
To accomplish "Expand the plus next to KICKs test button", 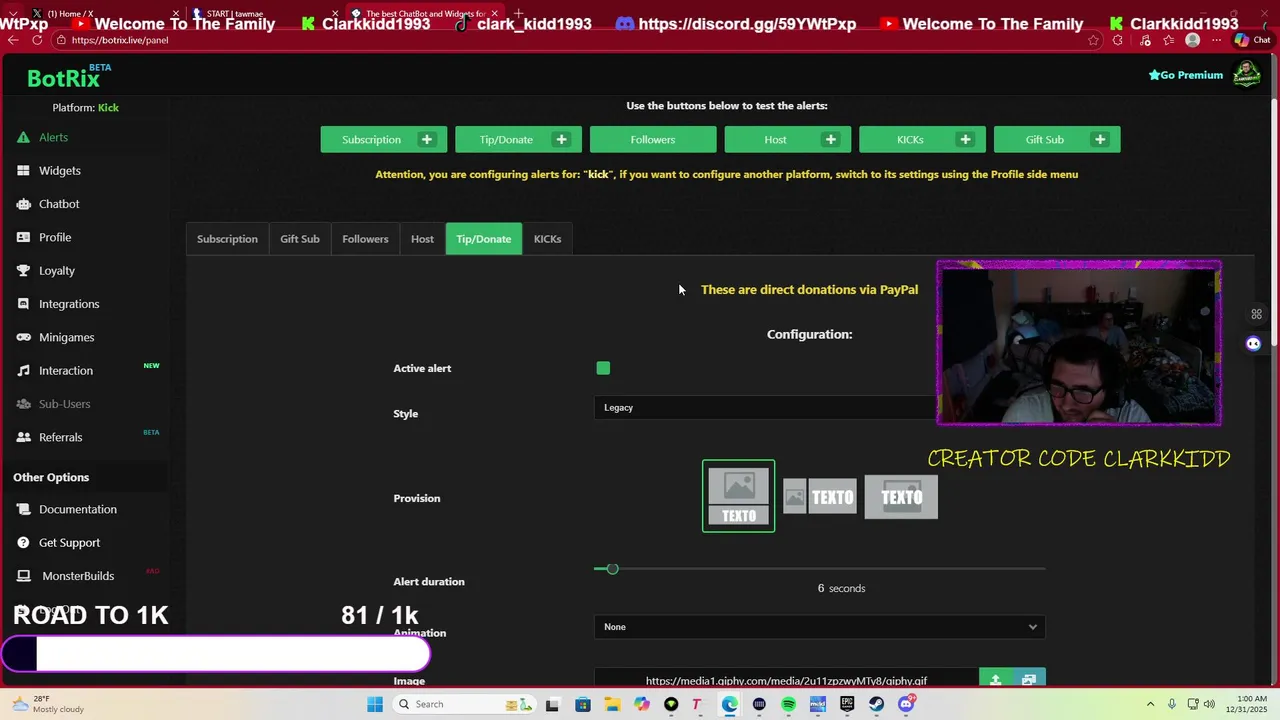I will pyautogui.click(x=966, y=140).
